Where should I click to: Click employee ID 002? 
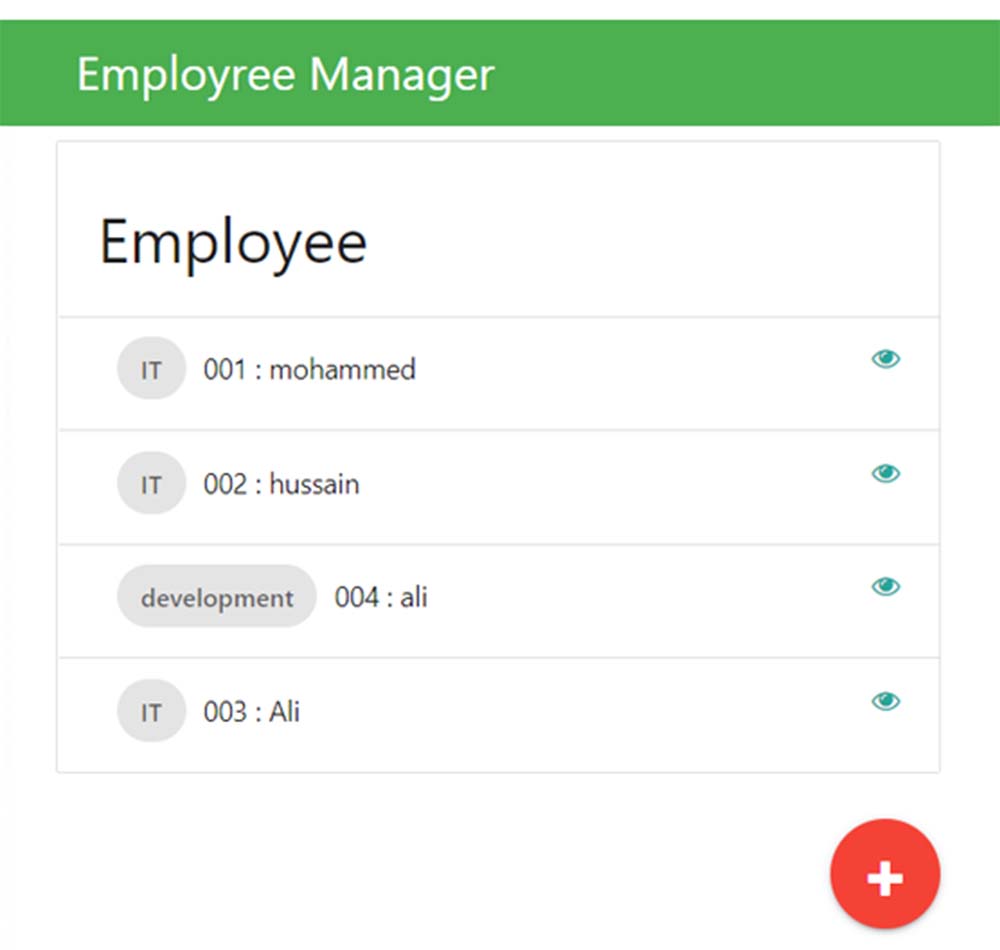pyautogui.click(x=225, y=484)
